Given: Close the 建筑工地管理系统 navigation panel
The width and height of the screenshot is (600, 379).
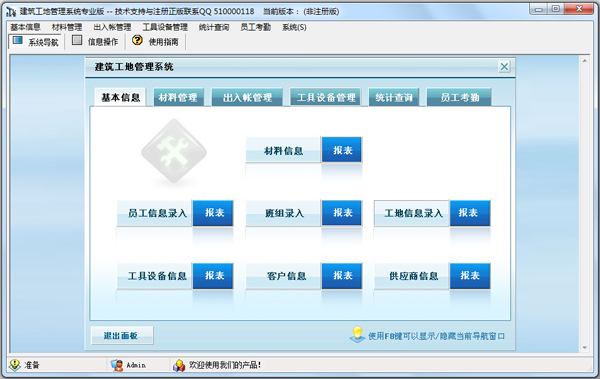Looking at the screenshot, I should click(x=504, y=67).
